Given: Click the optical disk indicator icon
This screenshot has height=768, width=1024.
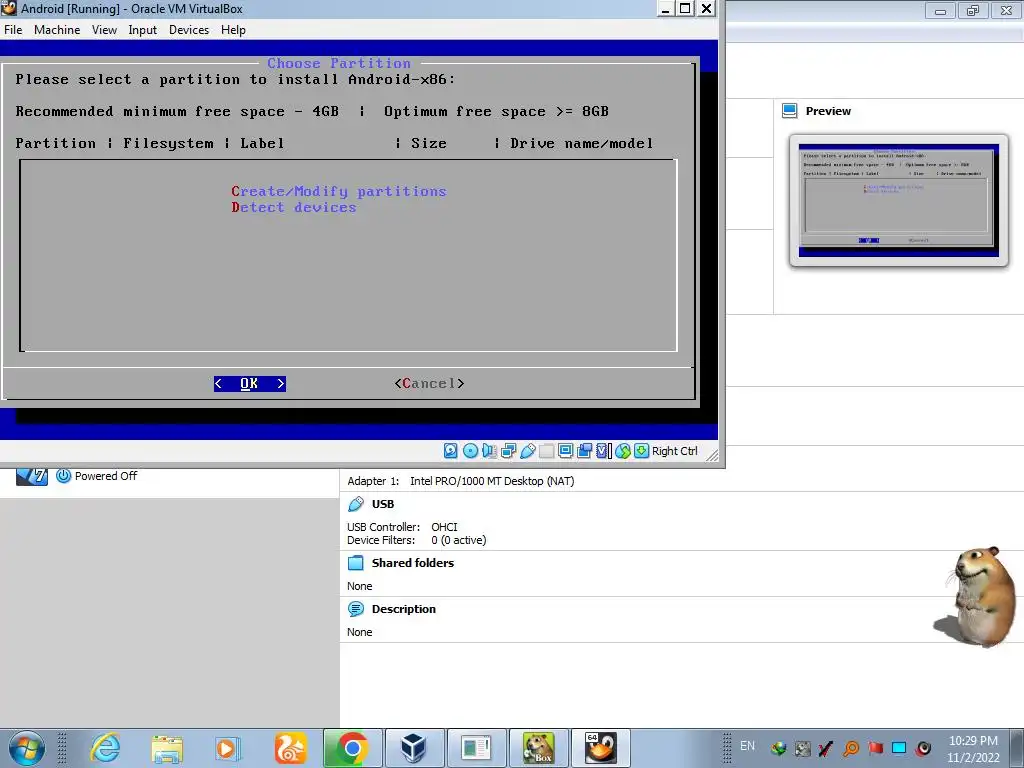Looking at the screenshot, I should [470, 451].
